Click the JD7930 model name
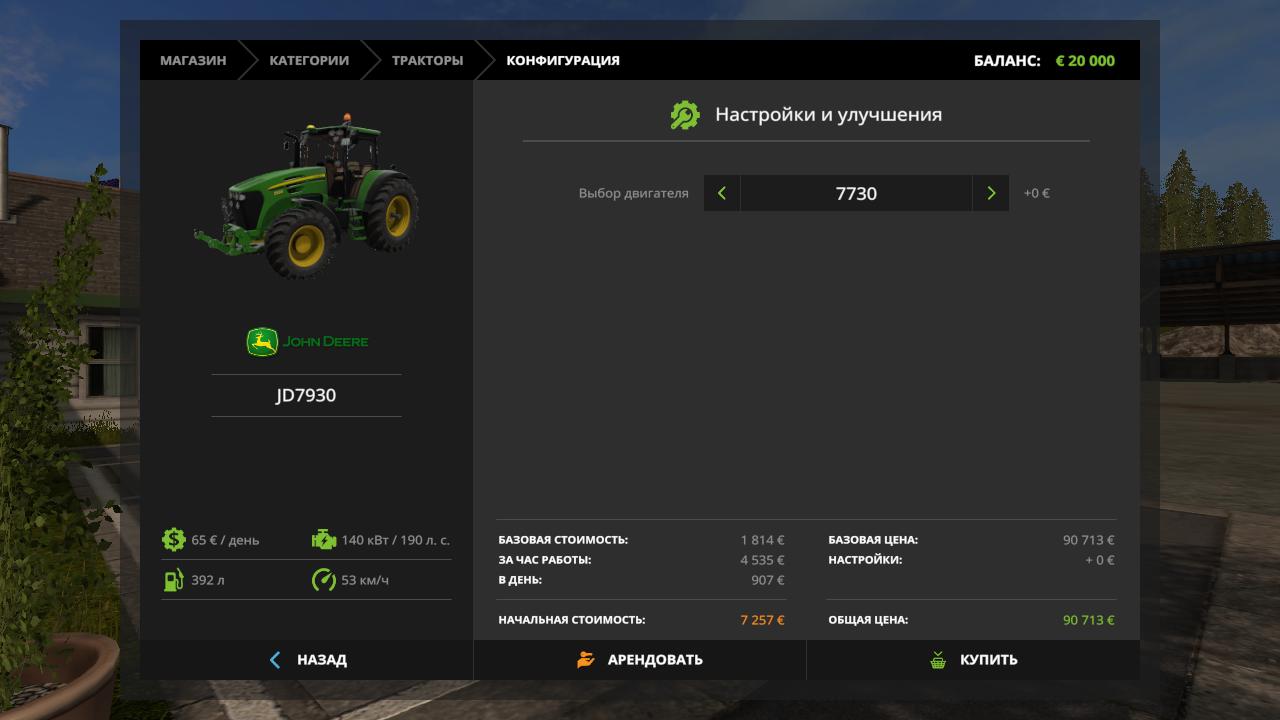Viewport: 1280px width, 720px height. click(x=306, y=395)
